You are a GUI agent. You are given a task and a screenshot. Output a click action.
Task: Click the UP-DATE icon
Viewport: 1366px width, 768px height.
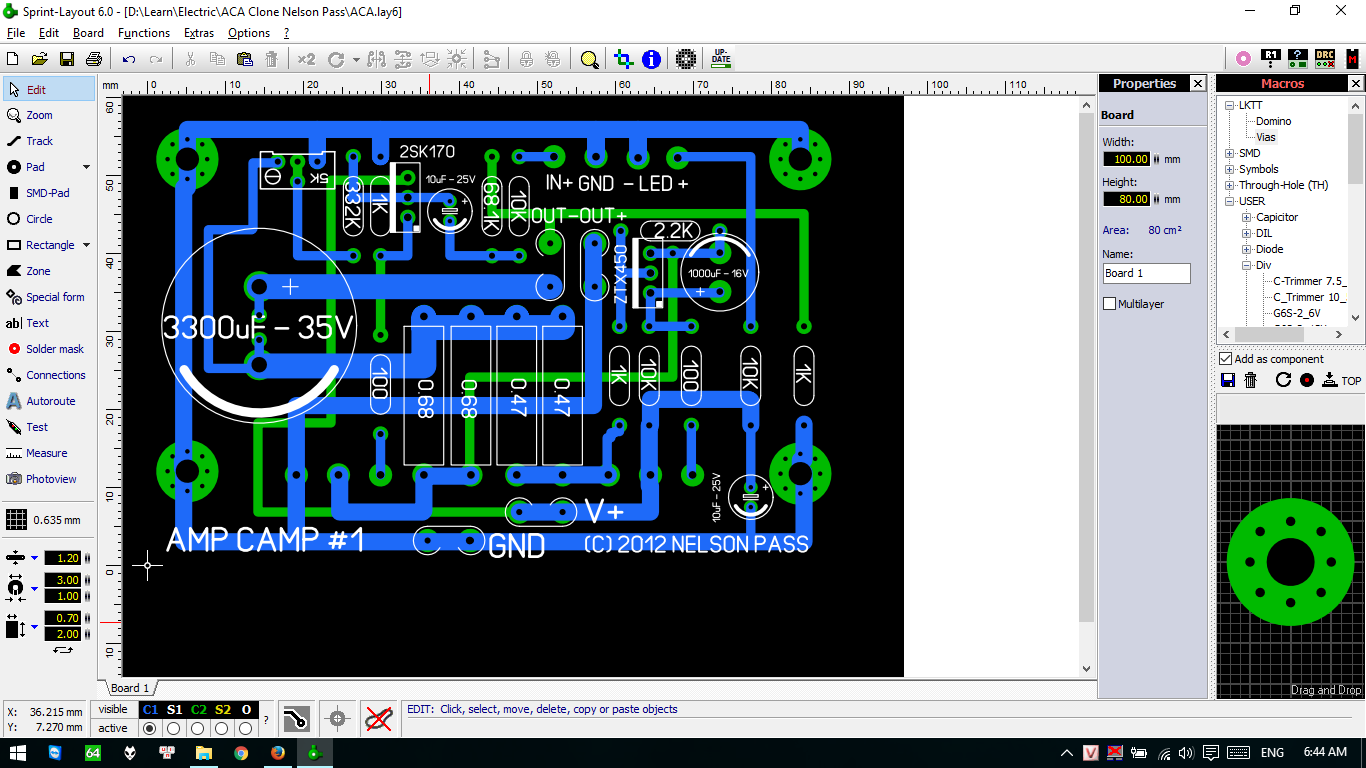tap(721, 58)
